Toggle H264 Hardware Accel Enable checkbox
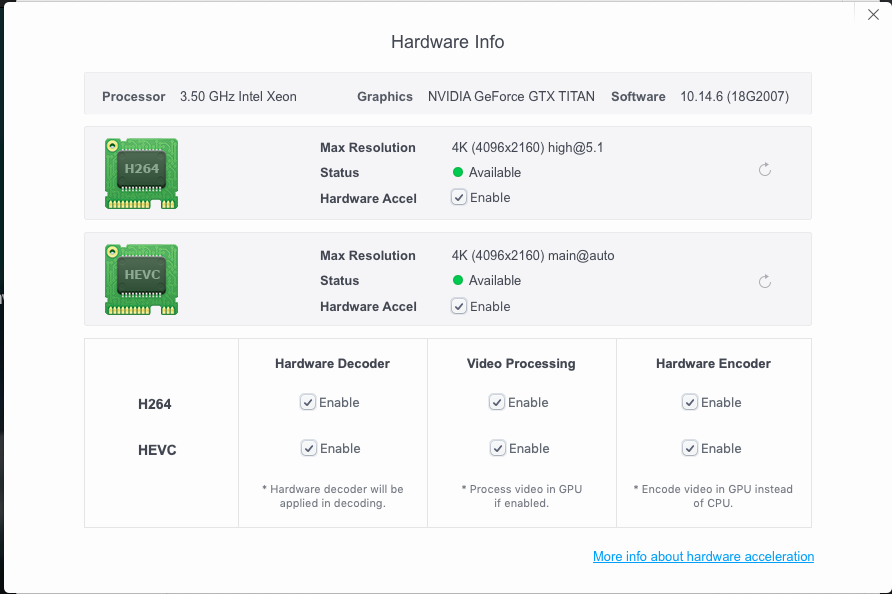 coord(459,198)
